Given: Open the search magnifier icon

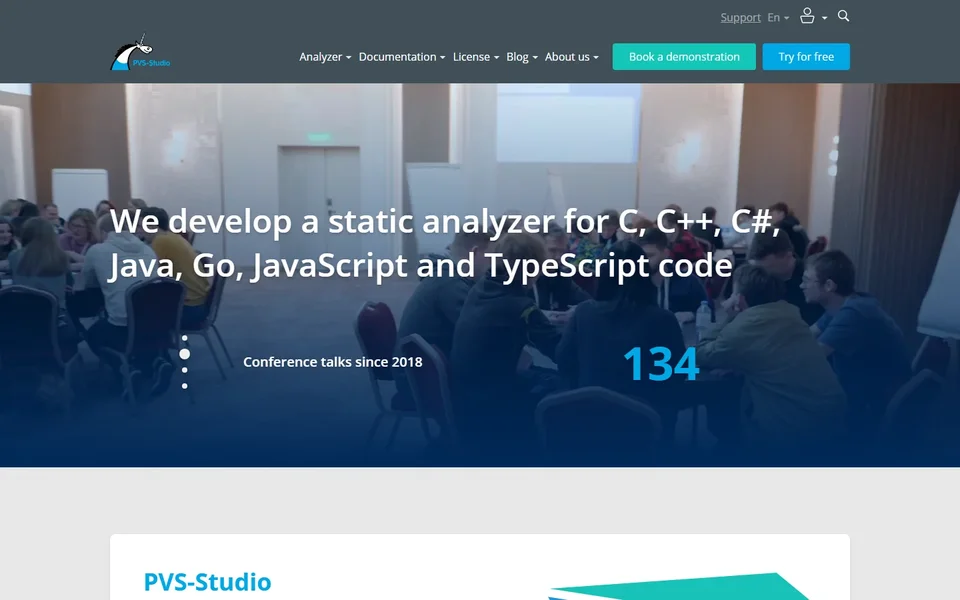Looking at the screenshot, I should [843, 16].
